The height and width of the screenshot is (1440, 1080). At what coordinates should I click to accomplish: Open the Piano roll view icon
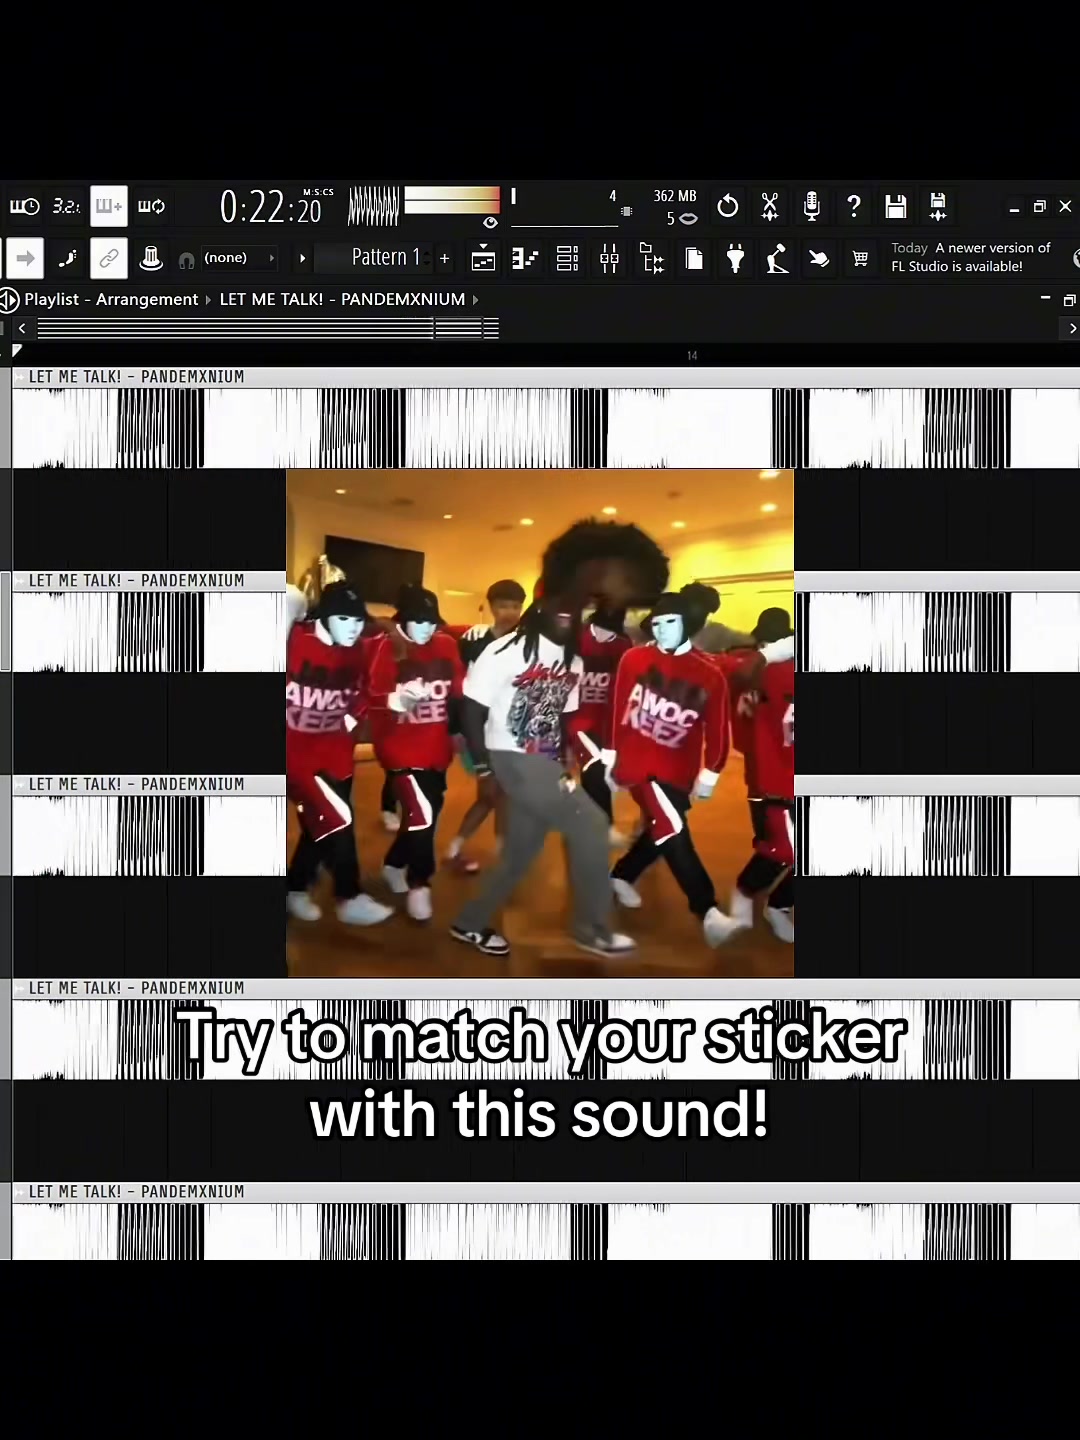click(525, 258)
